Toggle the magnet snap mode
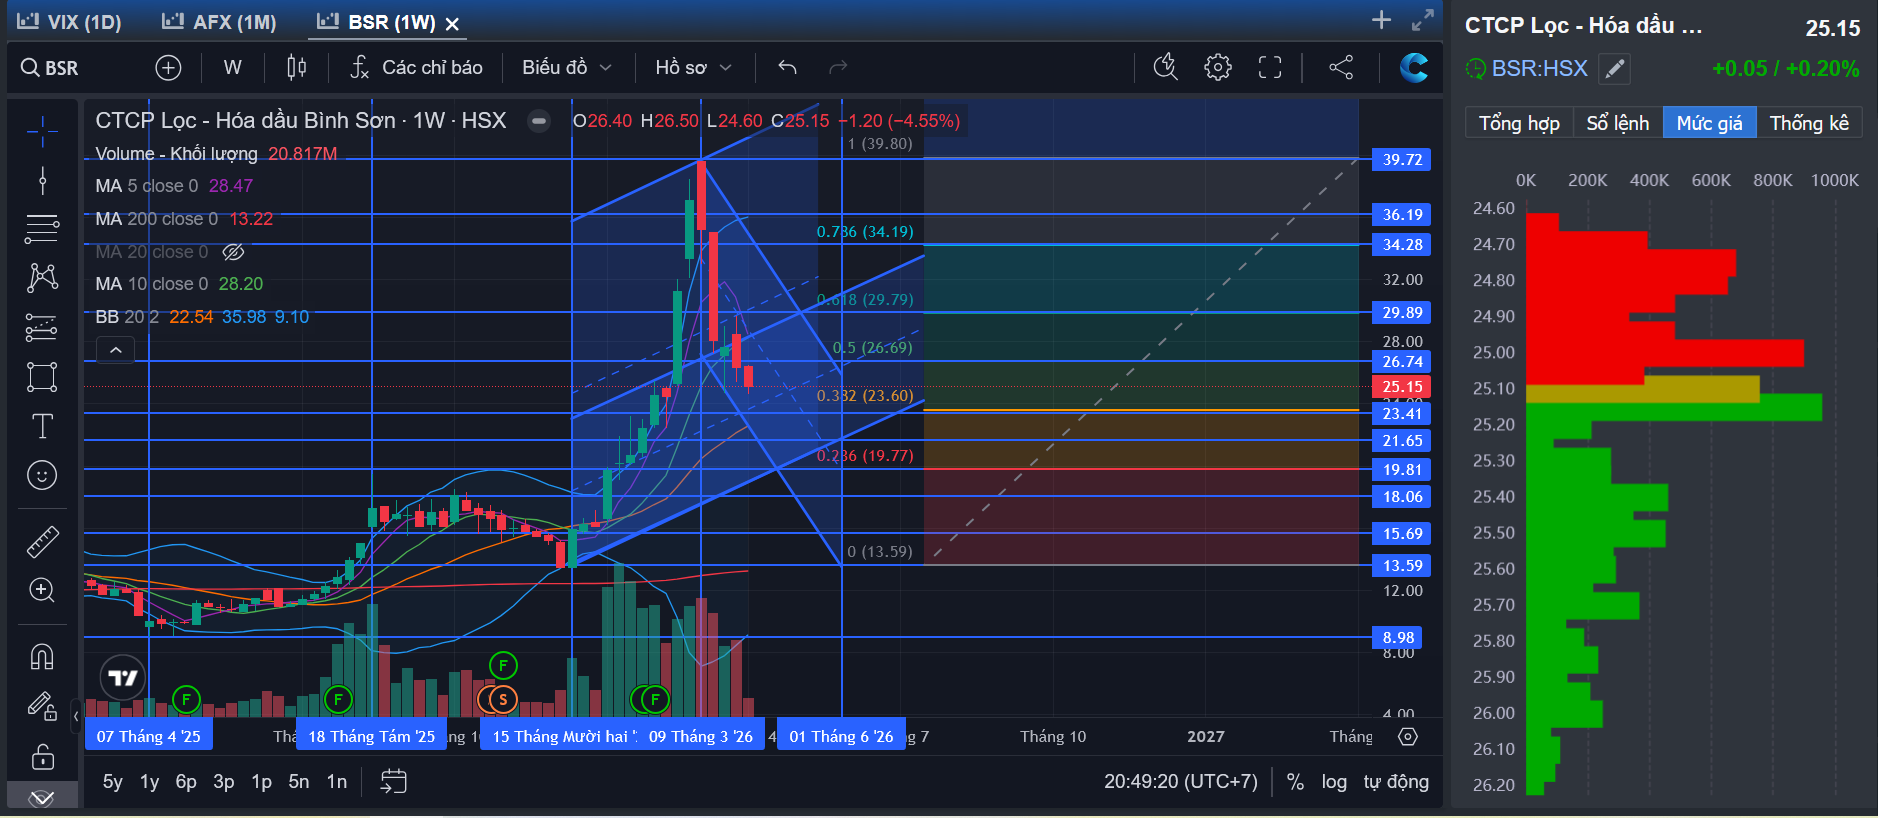The image size is (1878, 818). [x=42, y=656]
